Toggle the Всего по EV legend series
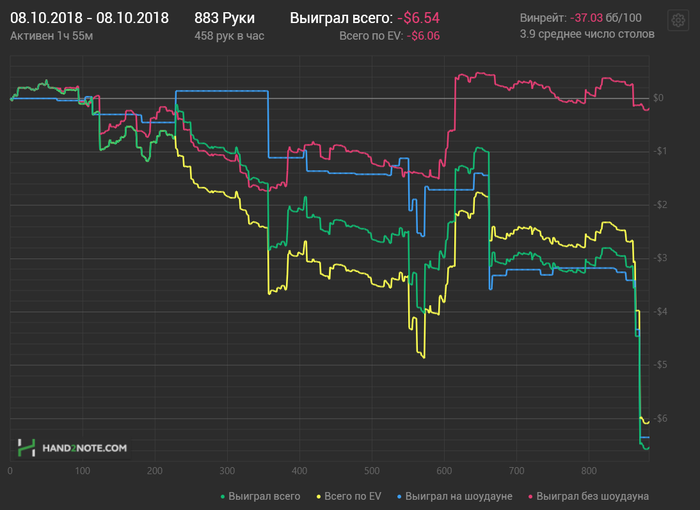 (x=353, y=495)
